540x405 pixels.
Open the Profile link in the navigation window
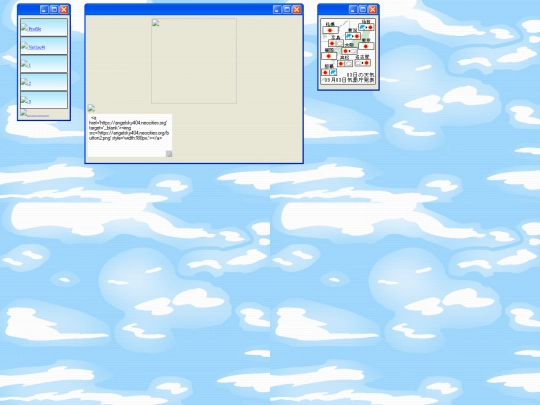(35, 29)
